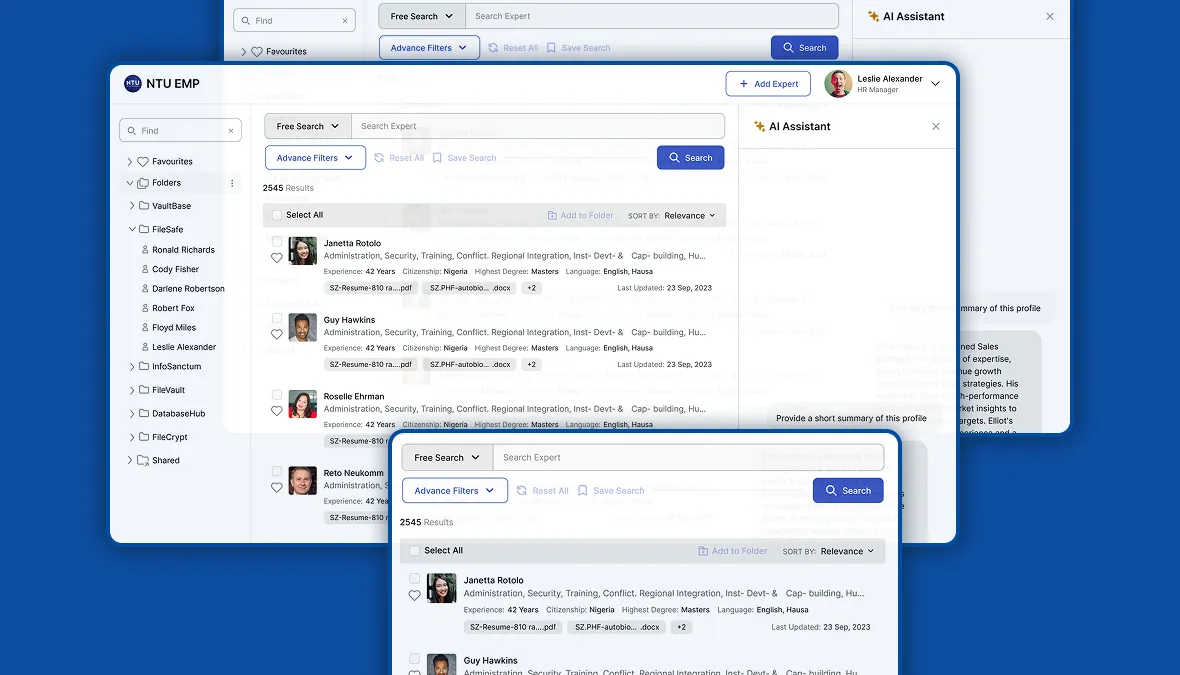Favourite Guy Hawkins with the heart in the middle window
The height and width of the screenshot is (675, 1180).
pyautogui.click(x=277, y=335)
